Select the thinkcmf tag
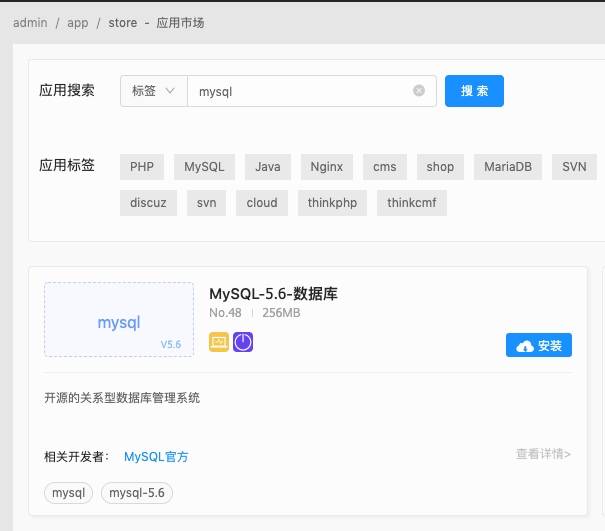This screenshot has width=605, height=531. tap(412, 203)
